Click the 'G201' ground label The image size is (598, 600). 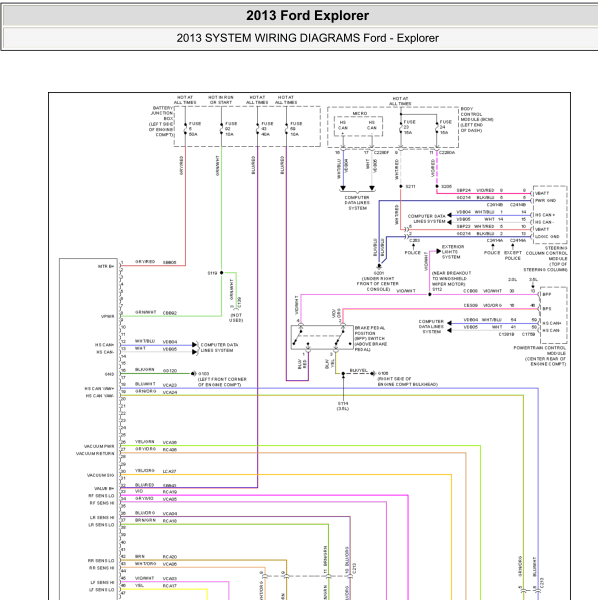click(x=379, y=273)
